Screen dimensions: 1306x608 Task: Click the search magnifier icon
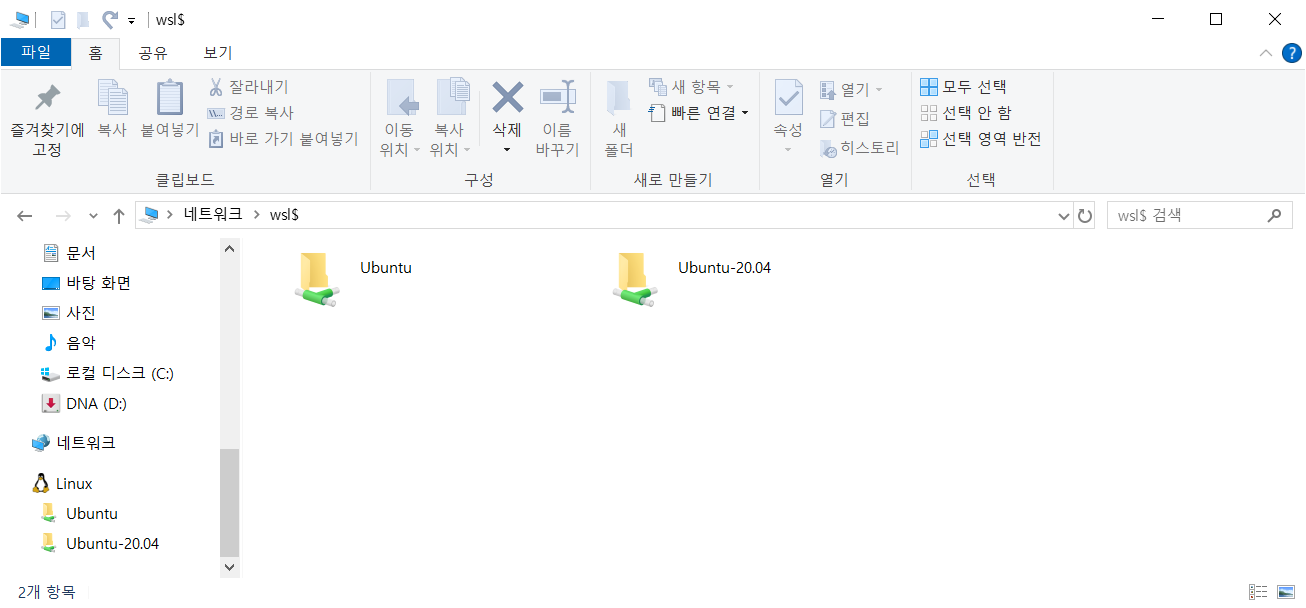pos(1274,215)
